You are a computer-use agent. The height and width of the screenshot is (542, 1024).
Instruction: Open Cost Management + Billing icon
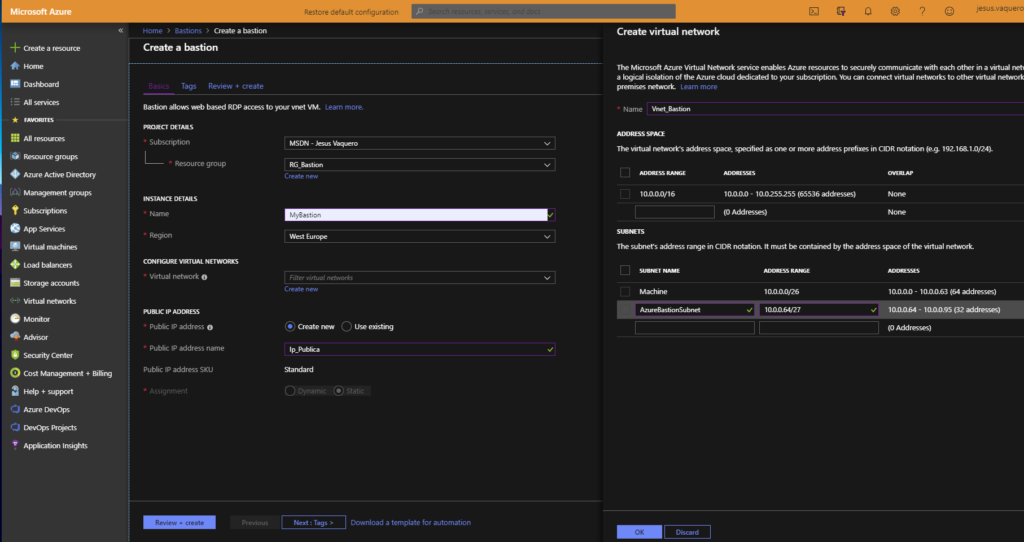(x=15, y=373)
